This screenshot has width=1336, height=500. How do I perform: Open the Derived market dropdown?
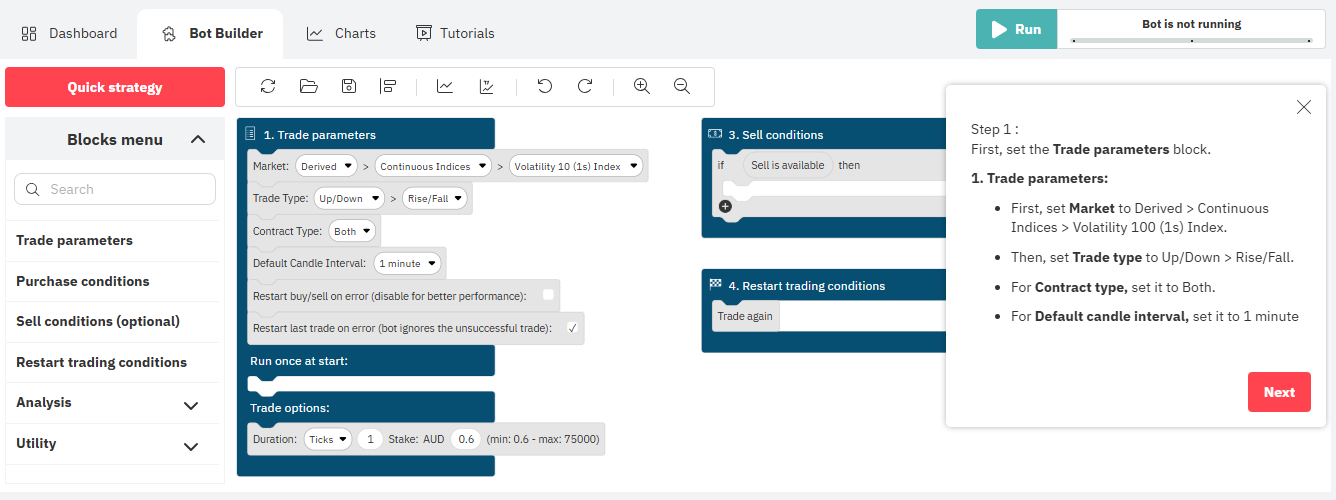[x=327, y=166]
